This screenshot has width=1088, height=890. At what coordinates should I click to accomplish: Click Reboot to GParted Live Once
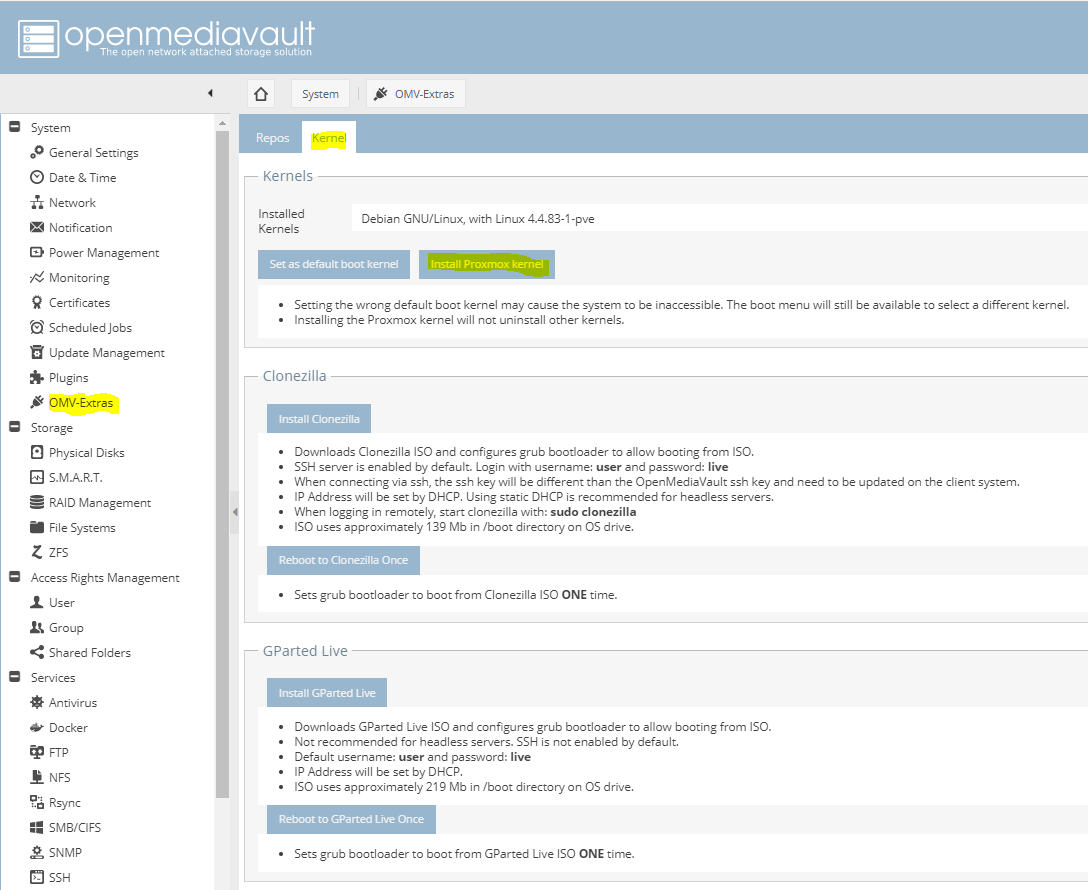tap(351, 819)
